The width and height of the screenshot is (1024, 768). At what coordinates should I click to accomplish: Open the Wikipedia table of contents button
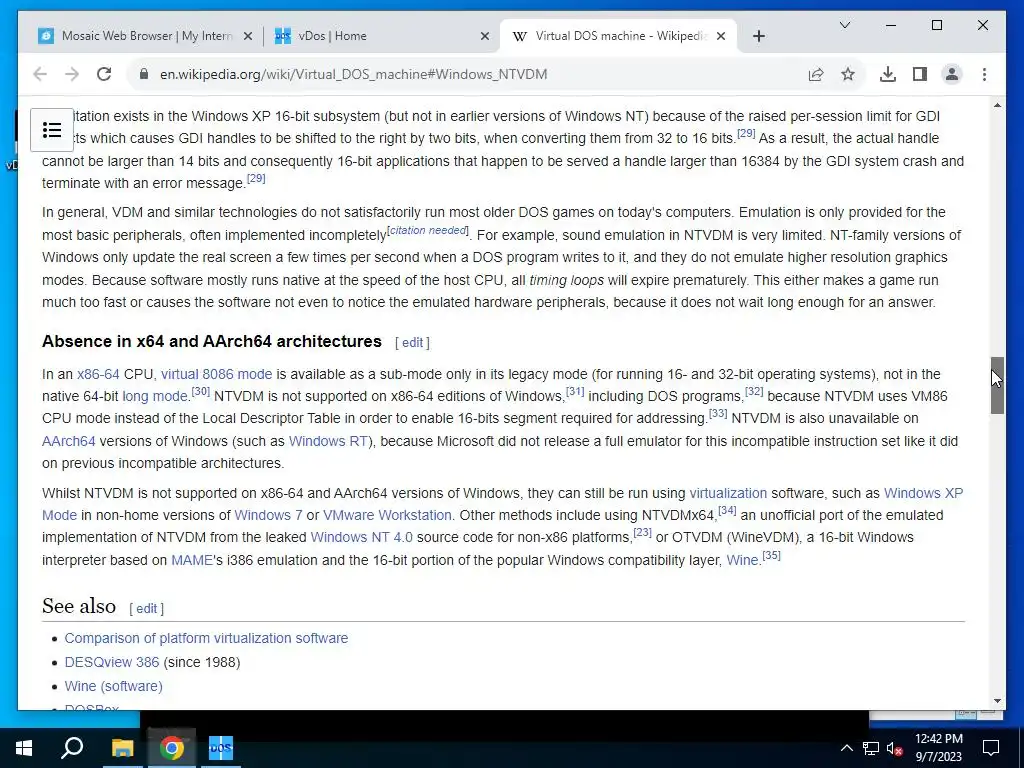point(52,130)
